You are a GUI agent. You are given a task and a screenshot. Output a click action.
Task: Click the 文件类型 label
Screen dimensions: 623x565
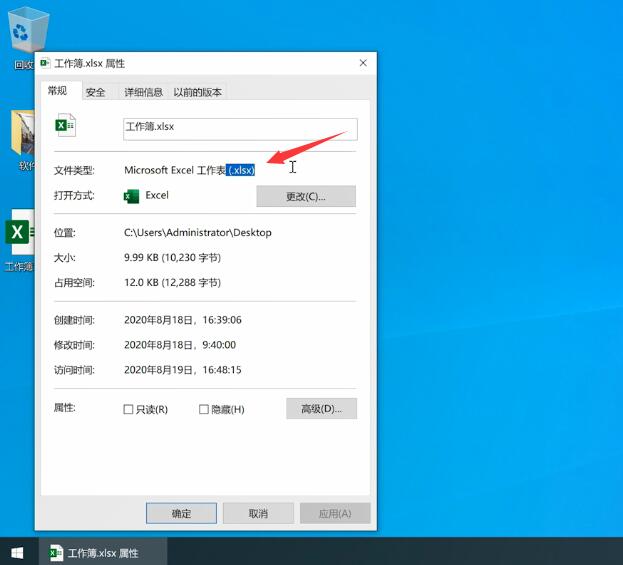(74, 170)
